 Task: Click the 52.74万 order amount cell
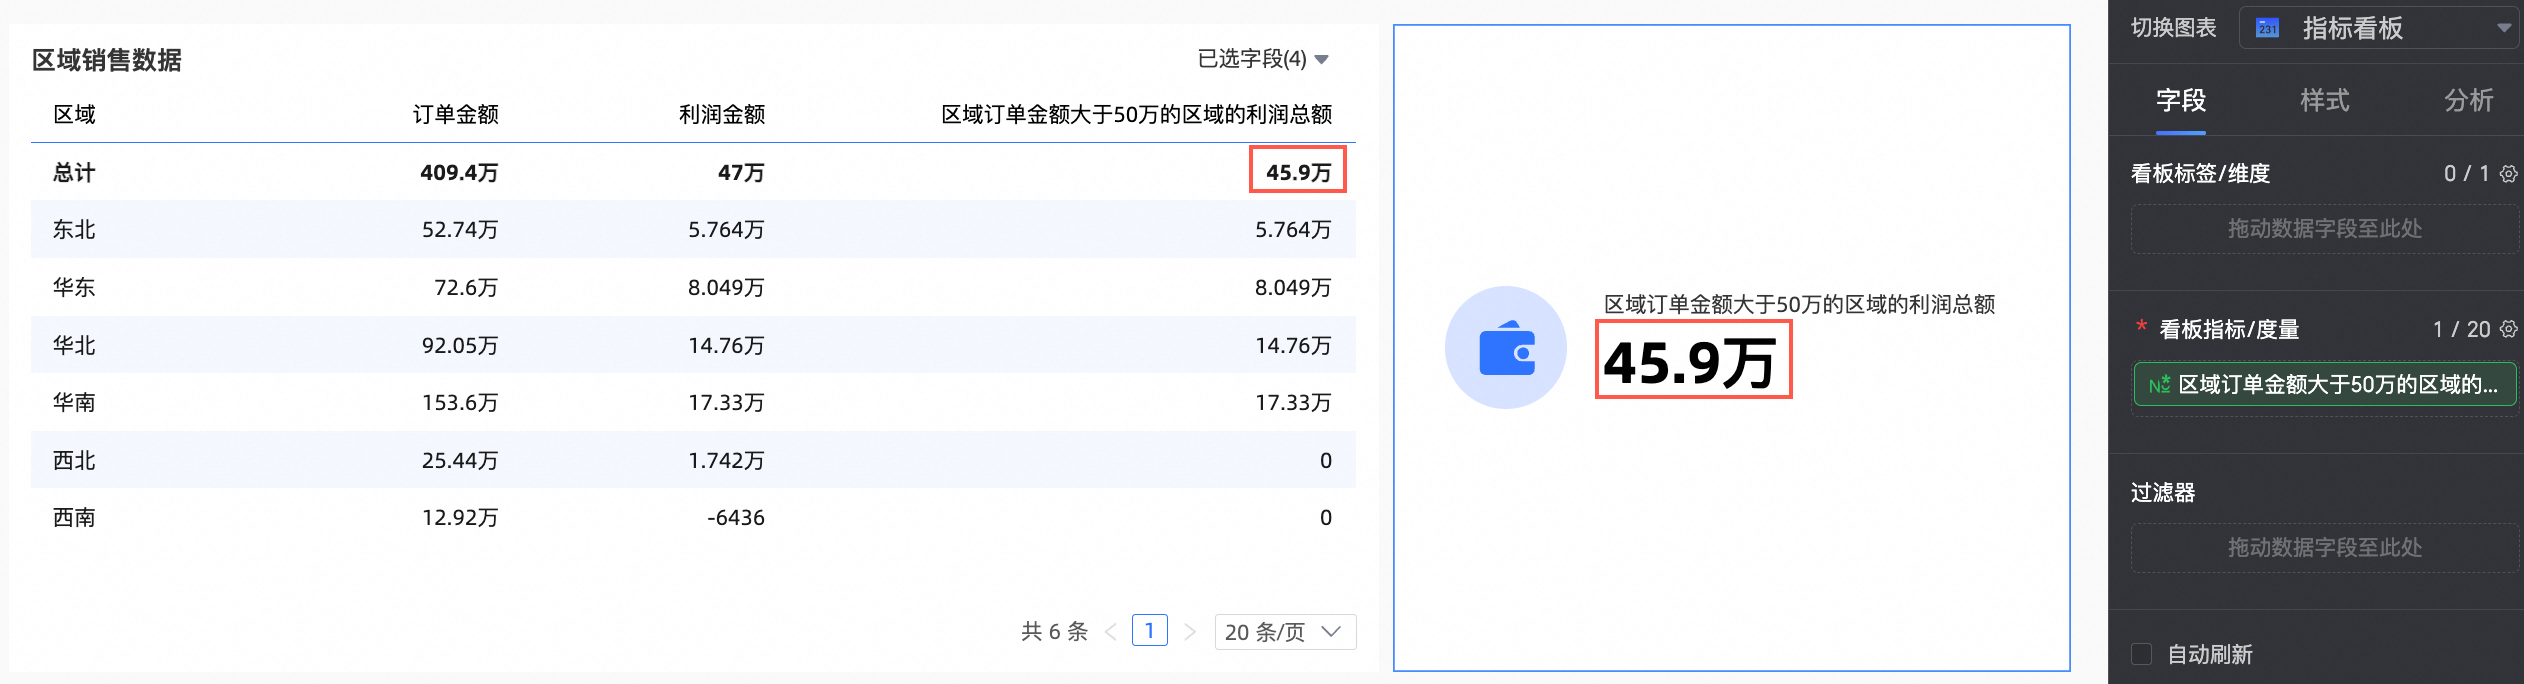[x=459, y=229]
